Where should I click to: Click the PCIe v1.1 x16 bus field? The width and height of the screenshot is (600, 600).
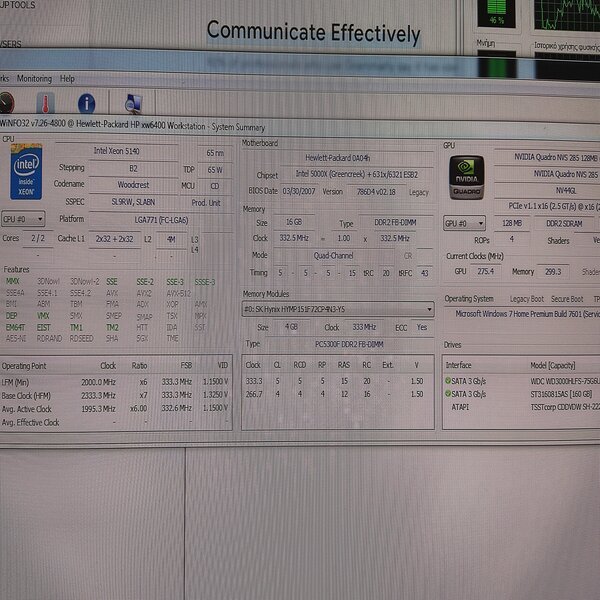(547, 206)
